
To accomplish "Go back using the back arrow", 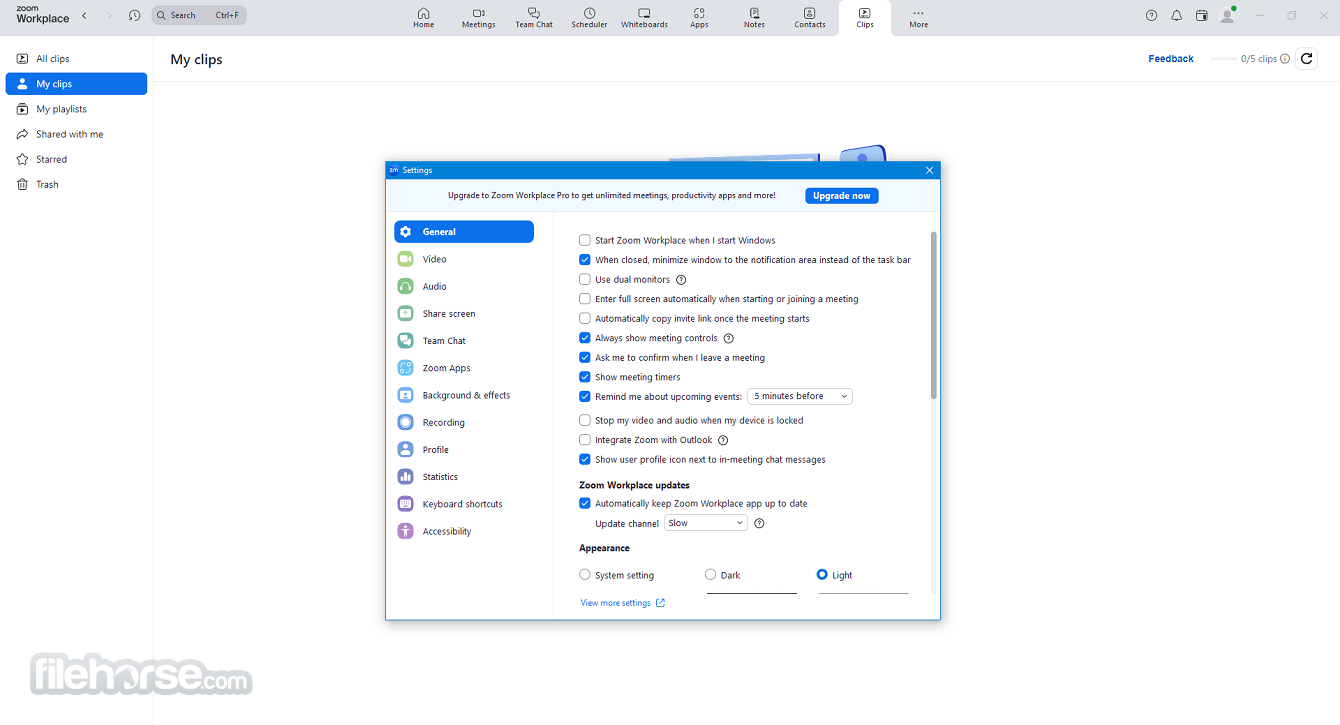I will coord(84,15).
